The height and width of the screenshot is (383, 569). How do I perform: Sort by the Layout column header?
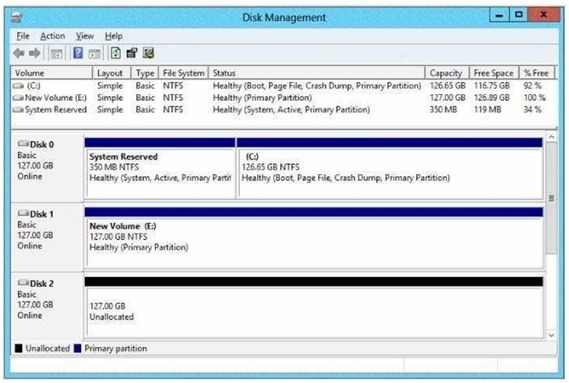pyautogui.click(x=112, y=73)
